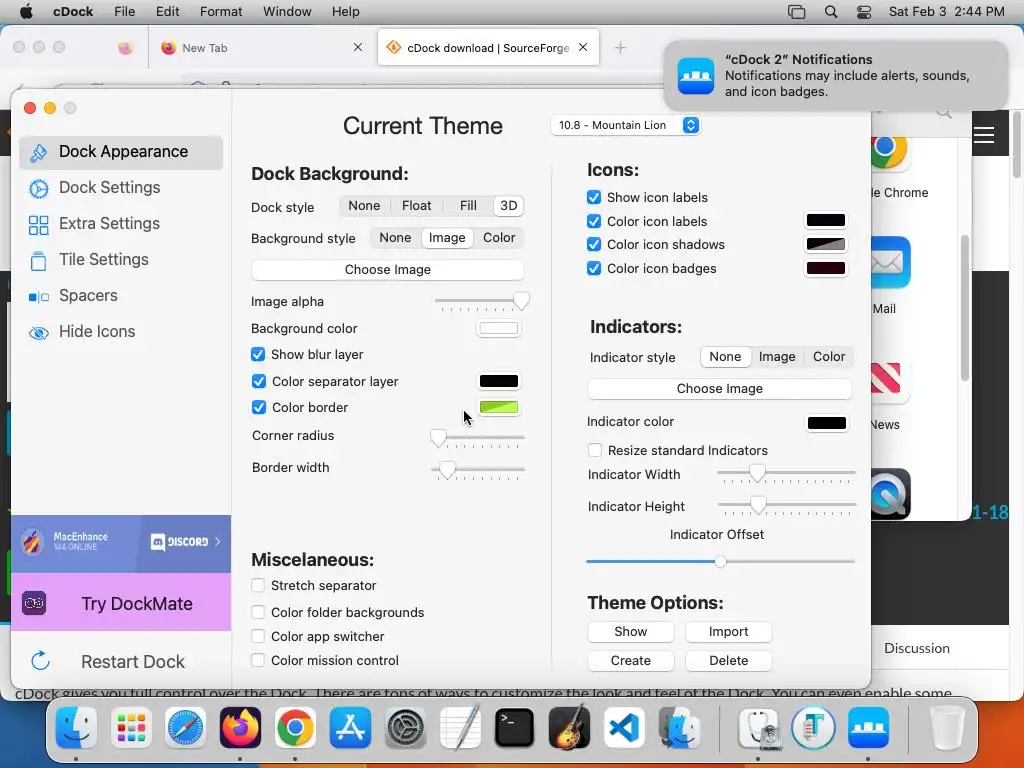
Task: Click the Restart Dock circular arrow icon
Action: tap(40, 661)
